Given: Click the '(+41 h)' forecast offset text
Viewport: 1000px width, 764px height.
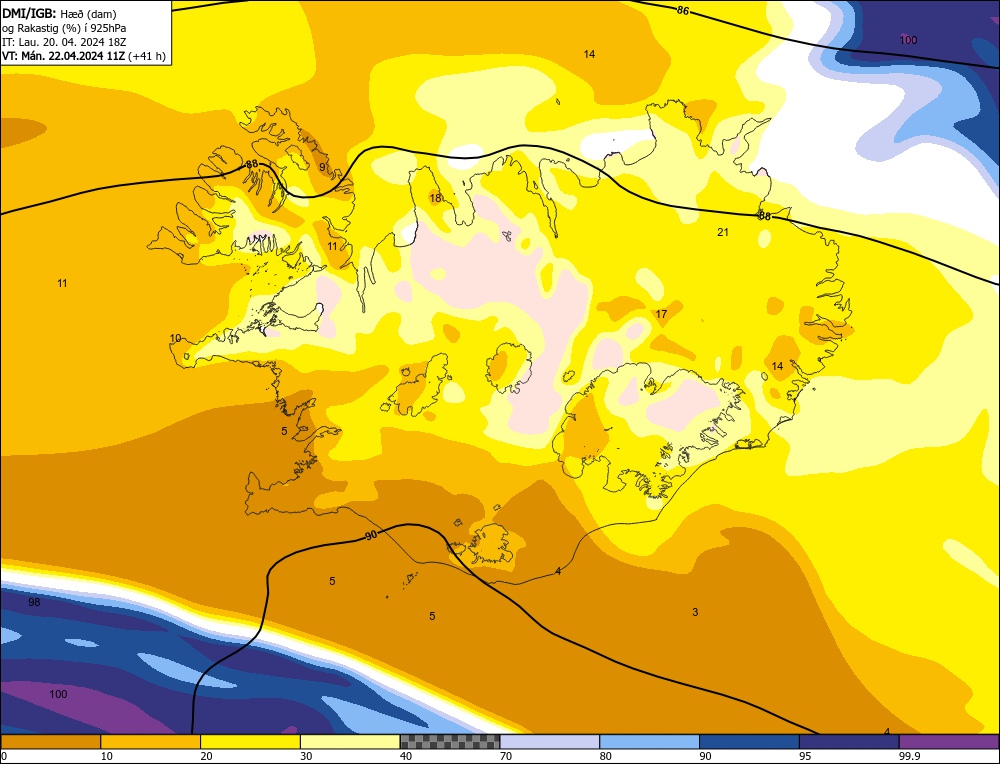Looking at the screenshot, I should click(x=147, y=56).
